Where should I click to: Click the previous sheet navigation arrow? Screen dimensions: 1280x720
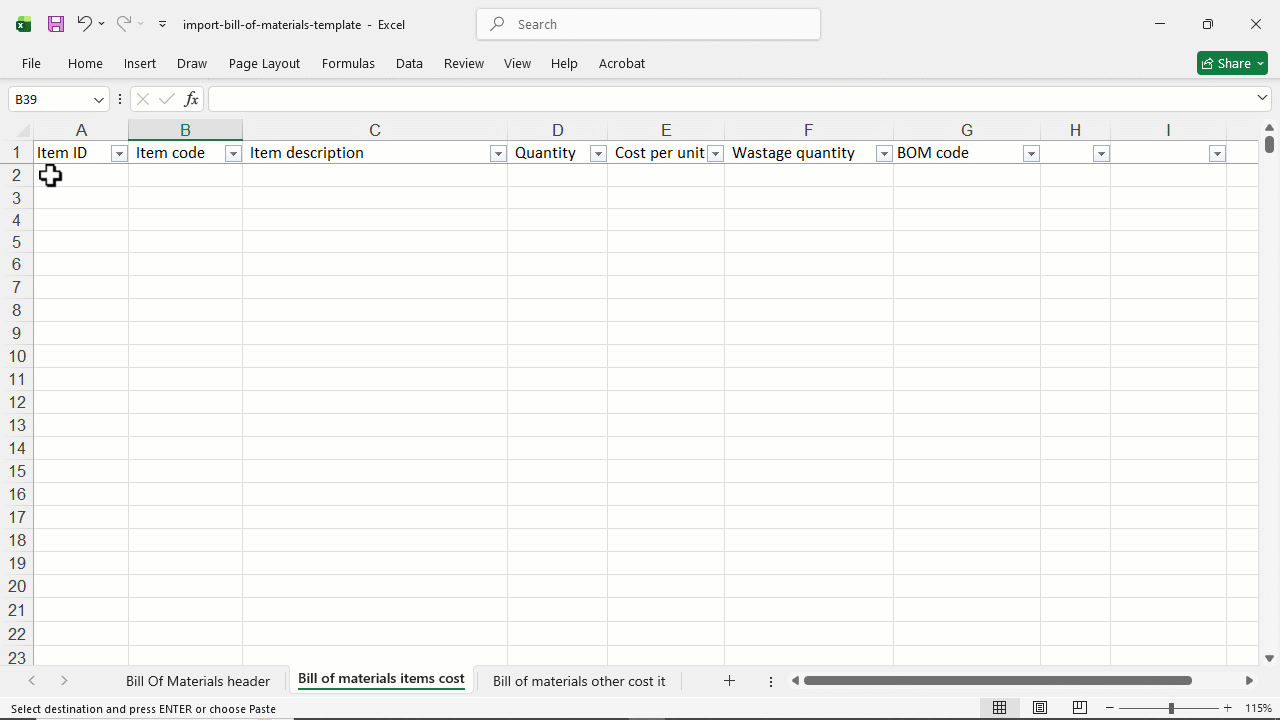32,681
